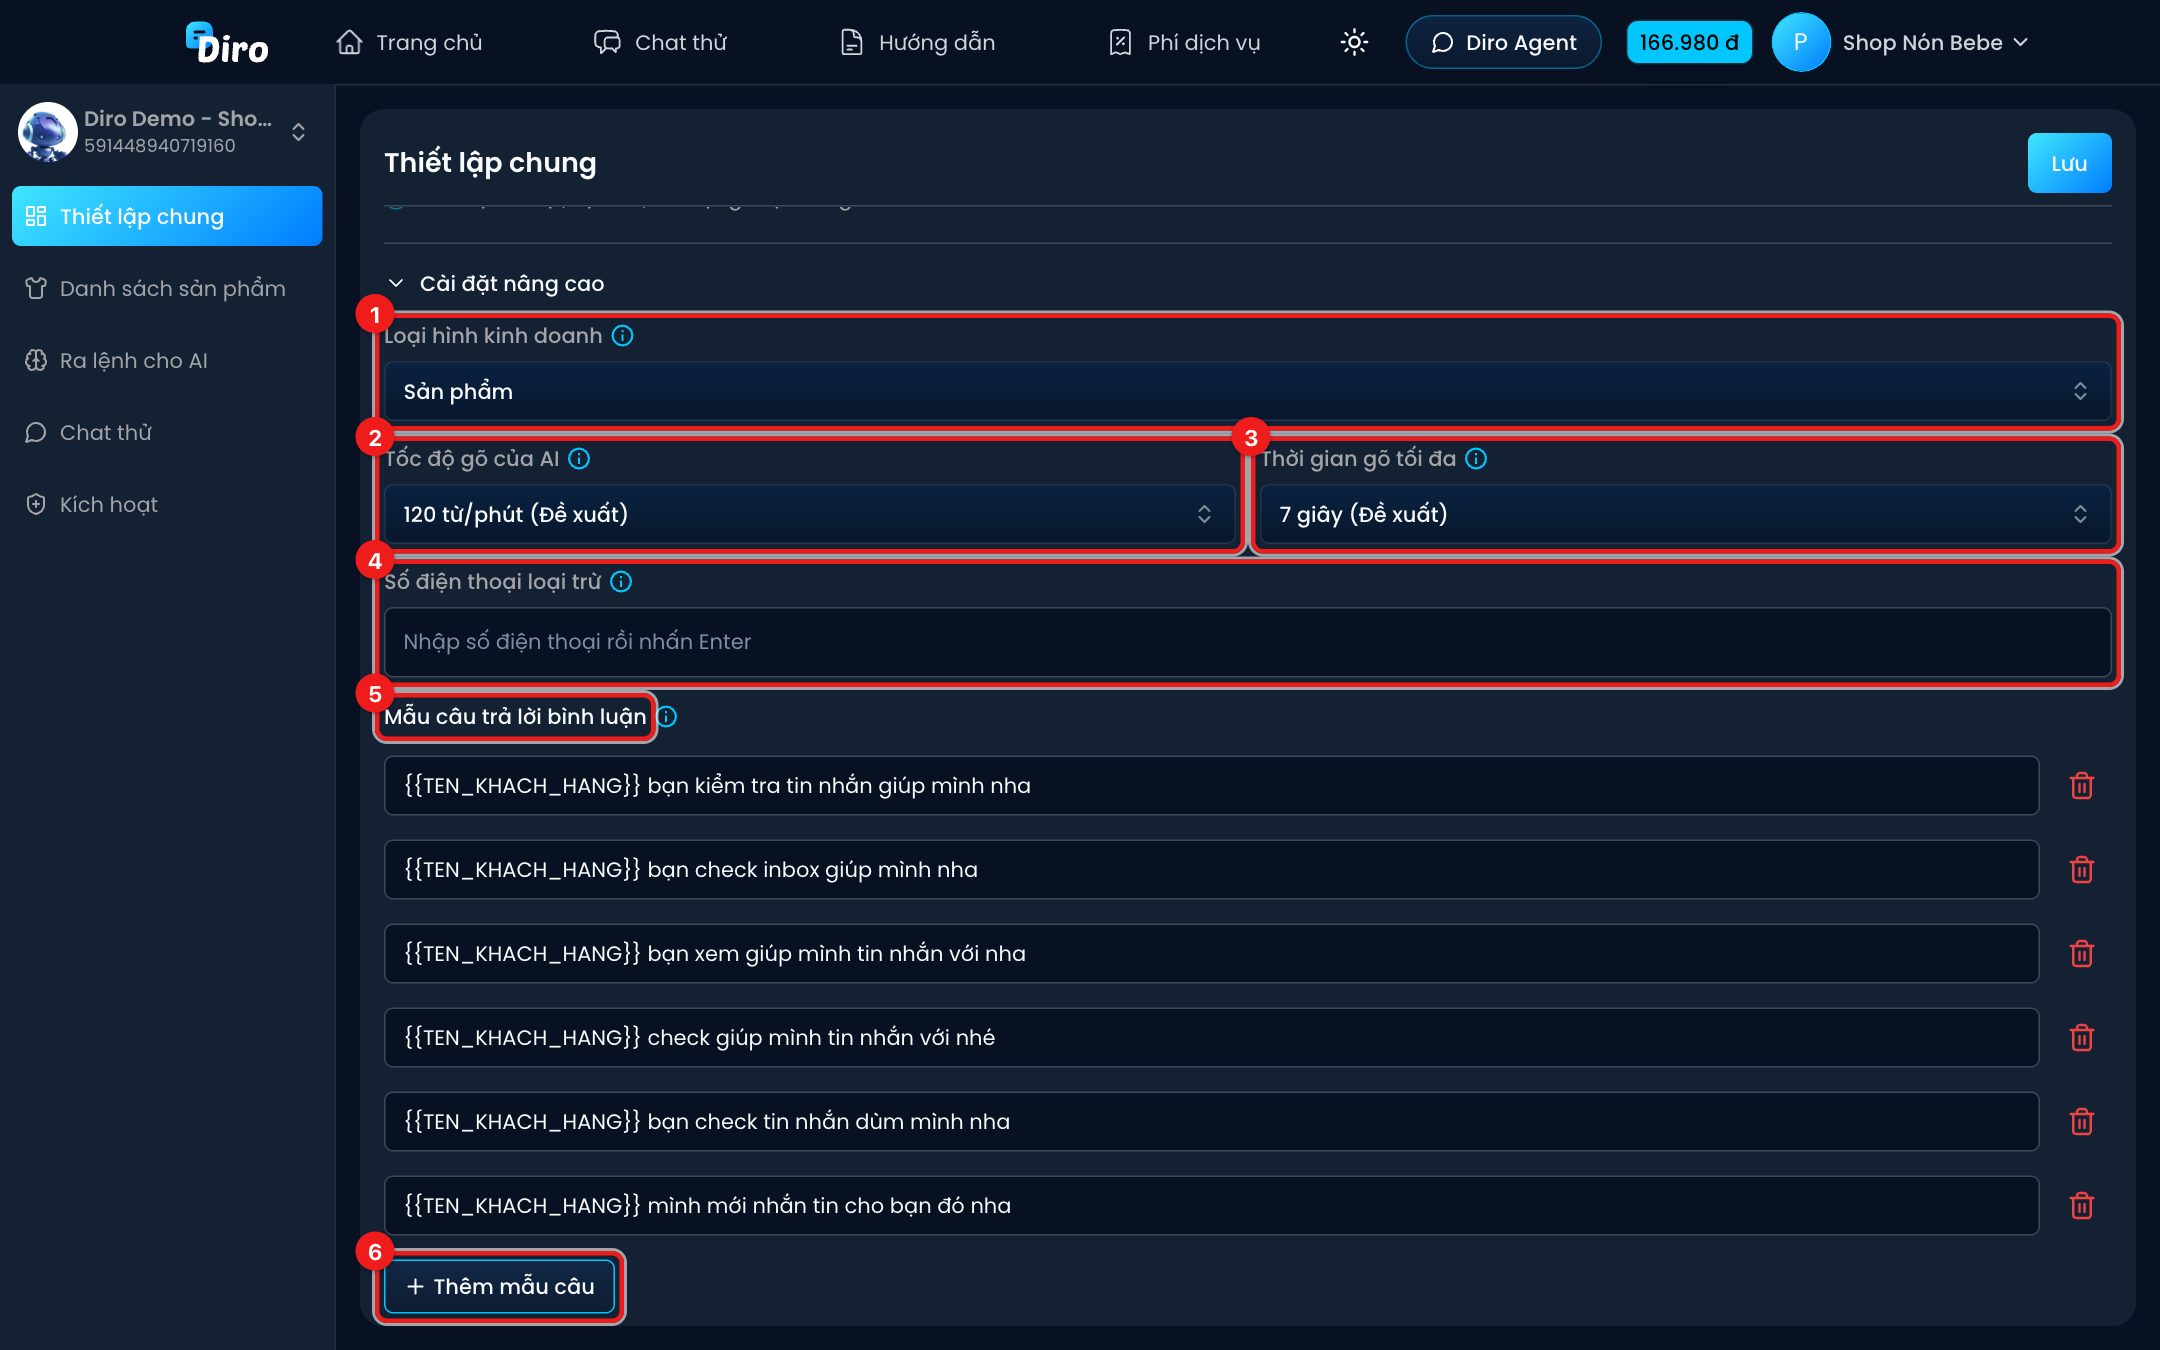Go to Trang chủ in top navigation

coord(409,42)
